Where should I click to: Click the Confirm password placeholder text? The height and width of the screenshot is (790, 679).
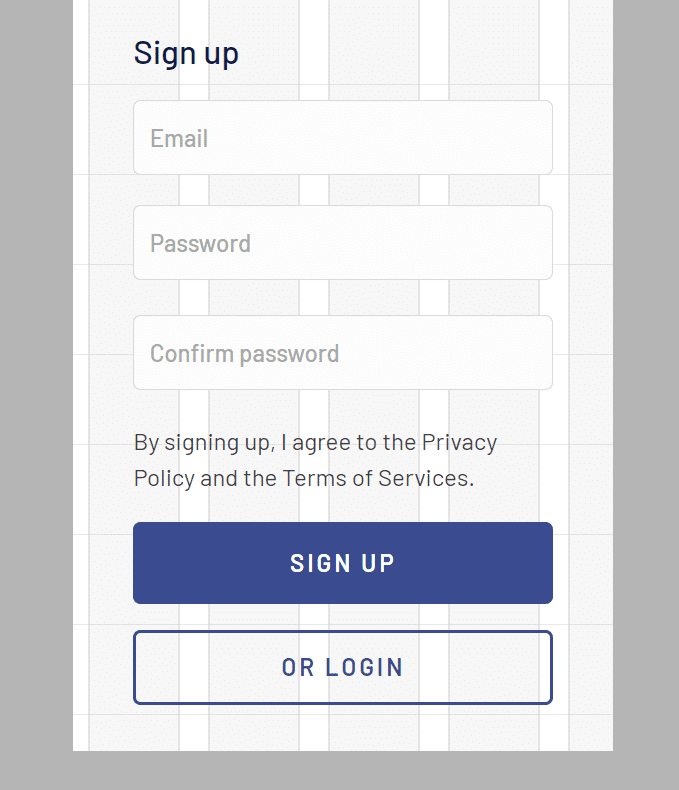(x=244, y=353)
